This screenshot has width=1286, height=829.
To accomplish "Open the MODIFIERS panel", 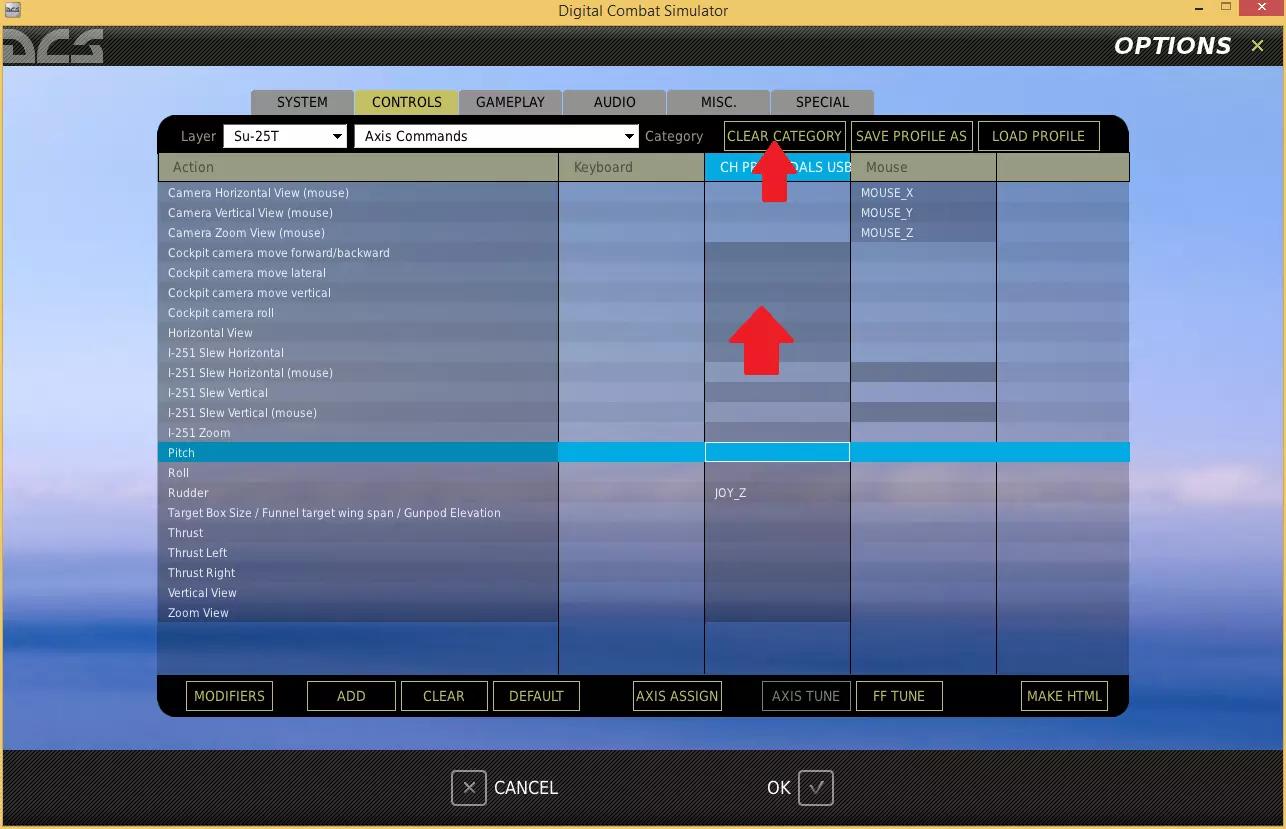I will pos(230,696).
